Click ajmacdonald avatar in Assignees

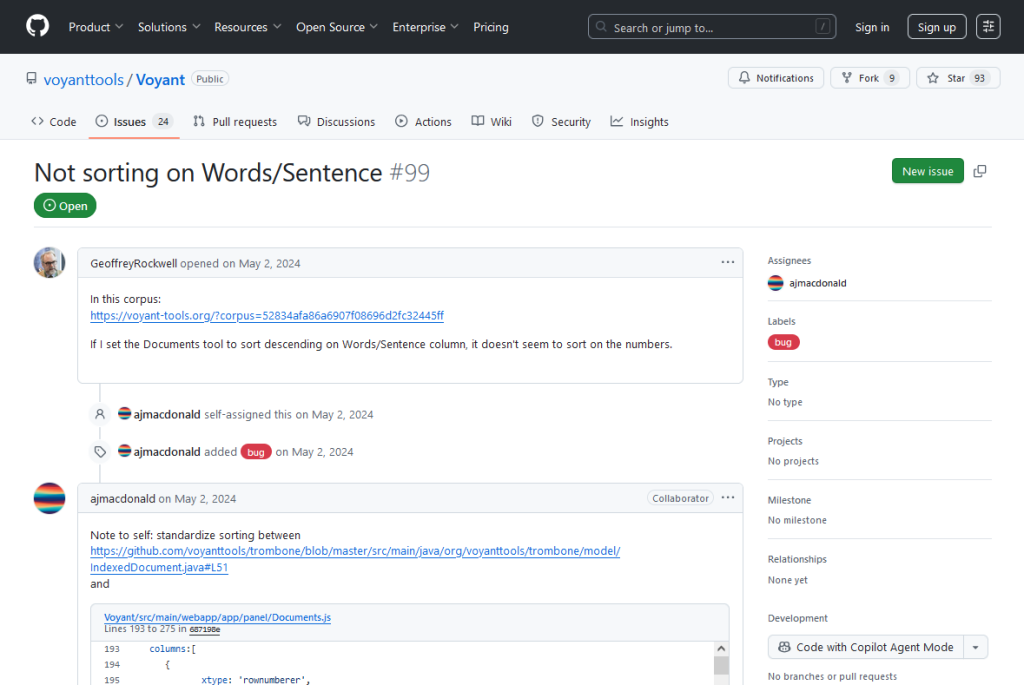click(x=775, y=283)
